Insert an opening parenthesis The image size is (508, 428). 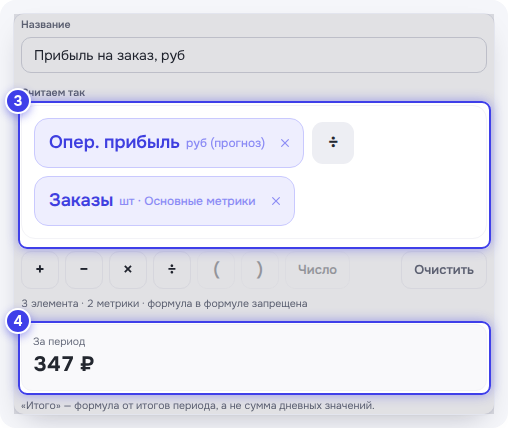216,269
